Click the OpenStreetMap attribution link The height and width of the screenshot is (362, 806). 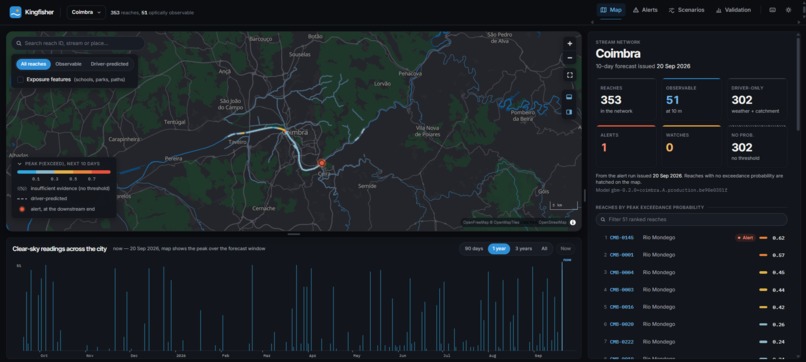point(553,223)
